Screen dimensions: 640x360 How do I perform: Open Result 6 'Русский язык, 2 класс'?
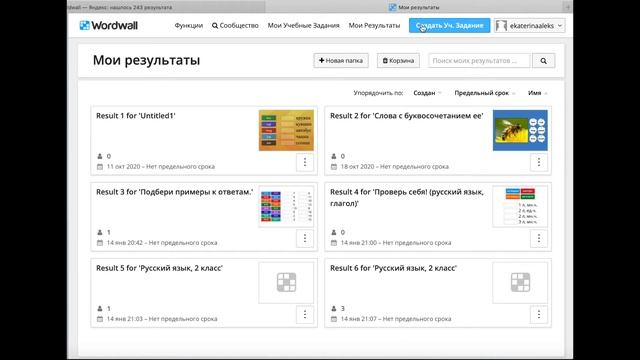tap(393, 268)
